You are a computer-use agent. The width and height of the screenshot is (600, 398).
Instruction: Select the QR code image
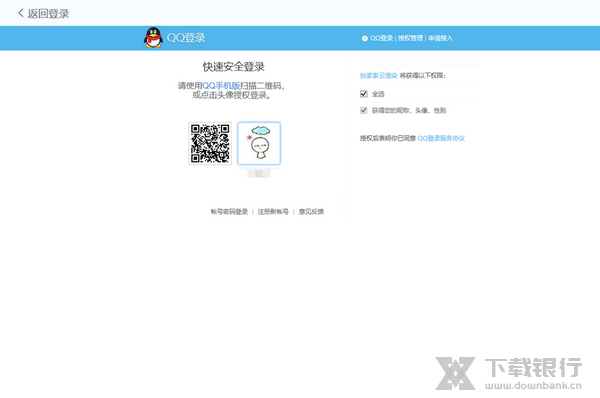(210, 144)
